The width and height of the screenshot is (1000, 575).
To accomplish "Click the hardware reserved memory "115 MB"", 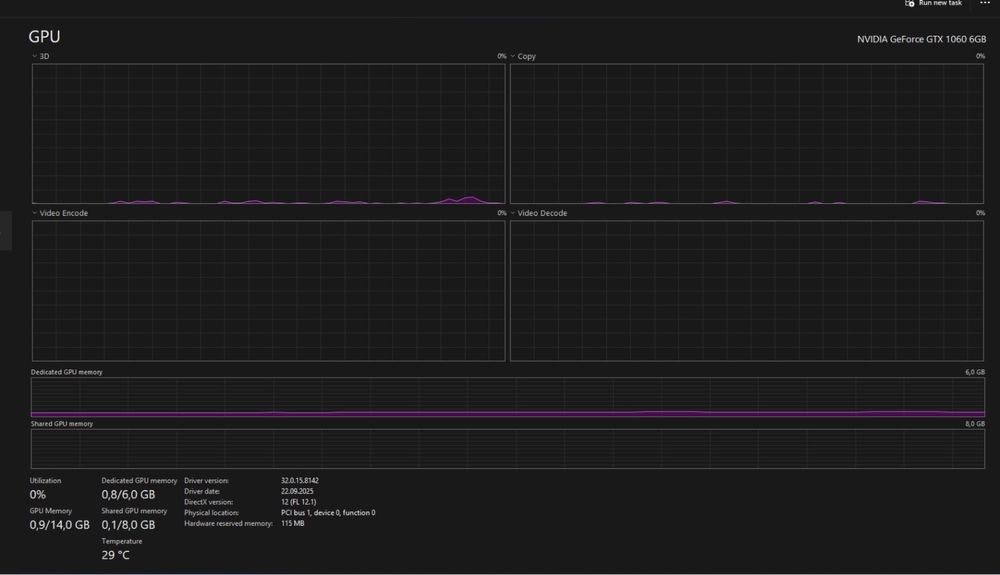I will [293, 523].
